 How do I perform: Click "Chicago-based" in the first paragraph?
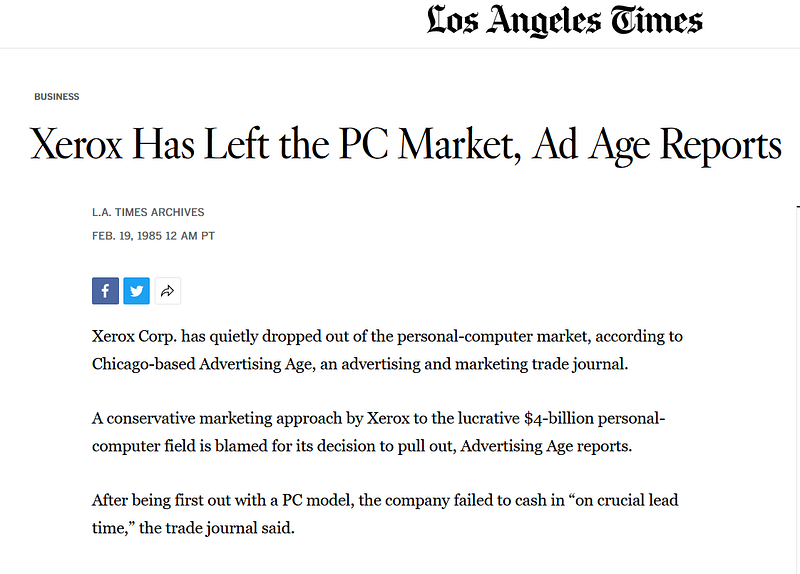pos(143,364)
